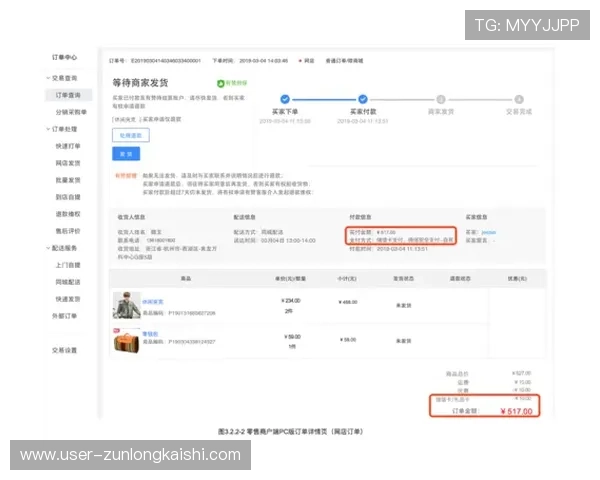Open 分销采购单 in the sidebar
Screen dimensions: 600x480
coord(71,112)
